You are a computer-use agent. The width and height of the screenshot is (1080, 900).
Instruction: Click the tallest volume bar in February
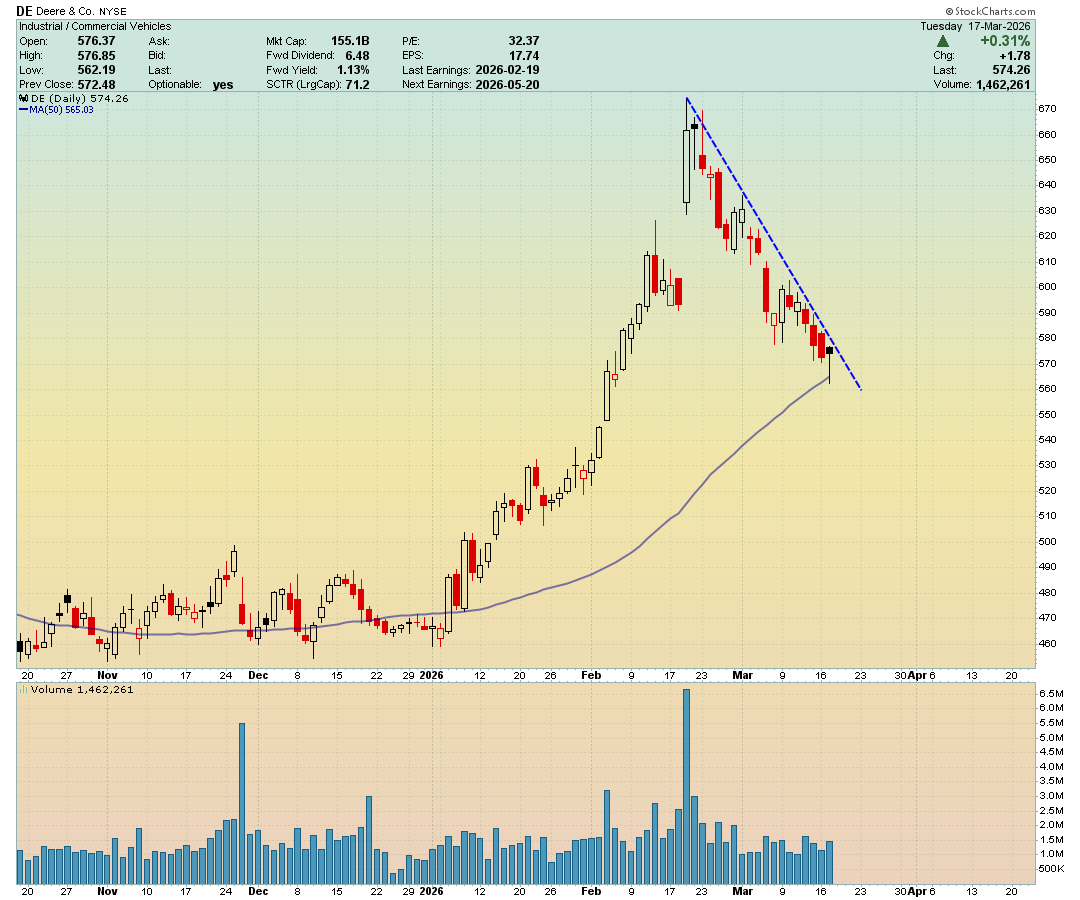[x=686, y=786]
